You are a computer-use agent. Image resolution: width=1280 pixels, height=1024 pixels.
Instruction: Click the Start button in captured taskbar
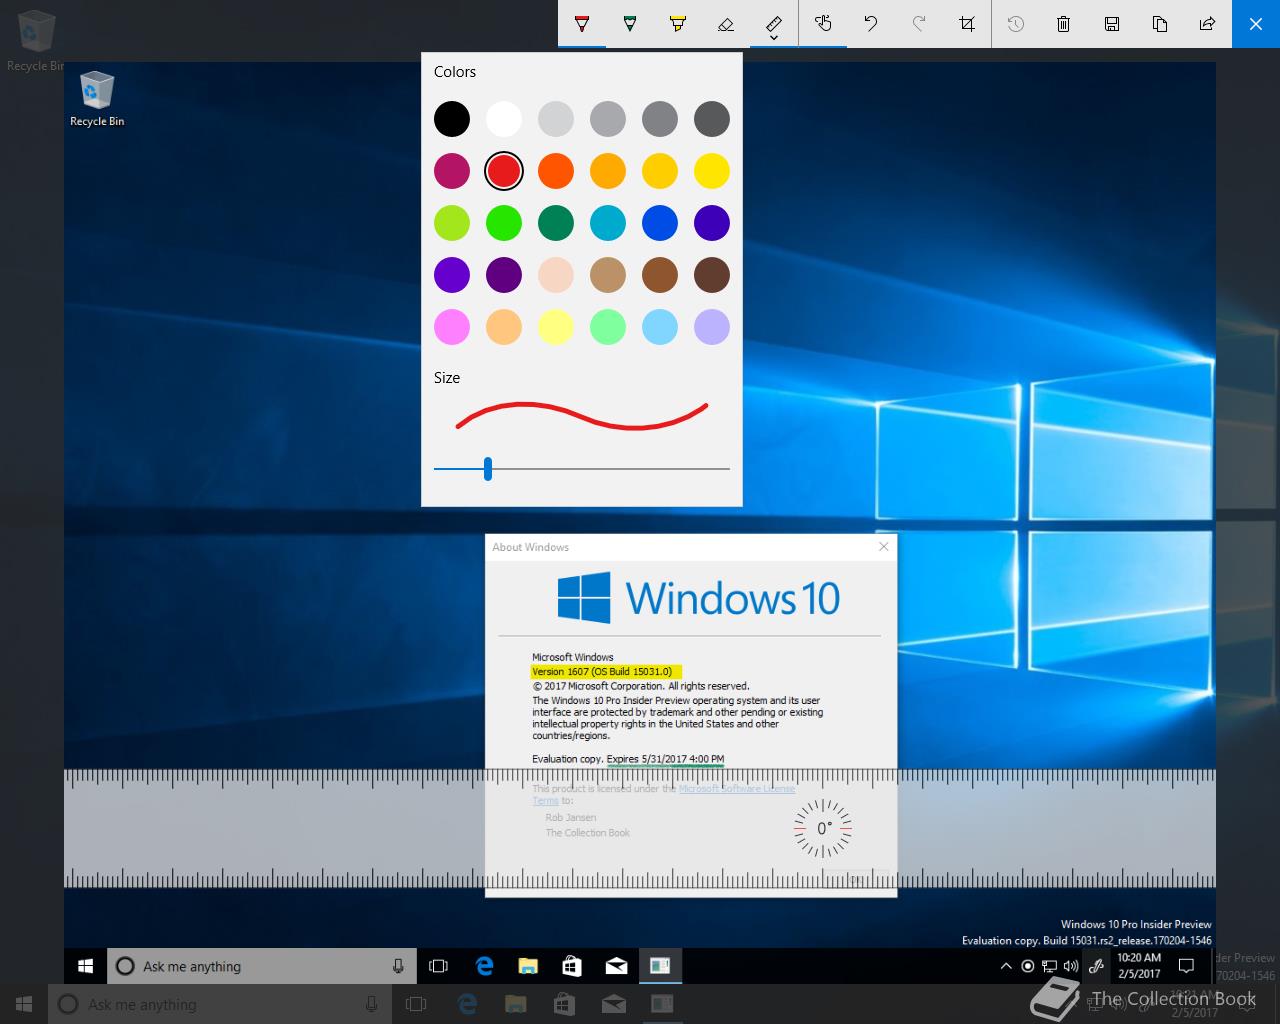pos(86,966)
